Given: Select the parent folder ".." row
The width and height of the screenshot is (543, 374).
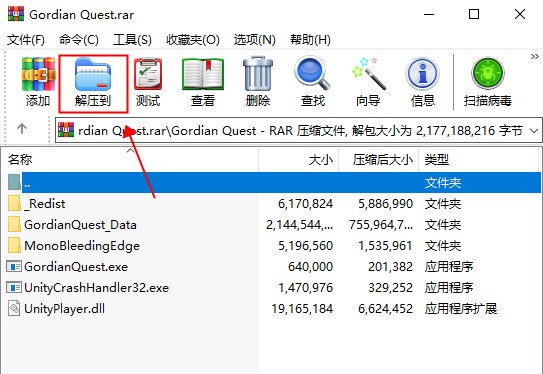Looking at the screenshot, I should (x=274, y=182).
